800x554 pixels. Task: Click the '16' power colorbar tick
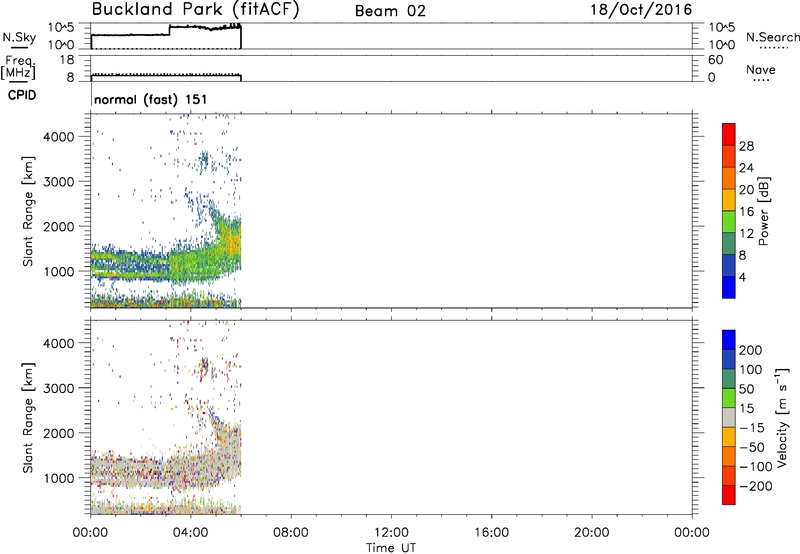pos(746,212)
